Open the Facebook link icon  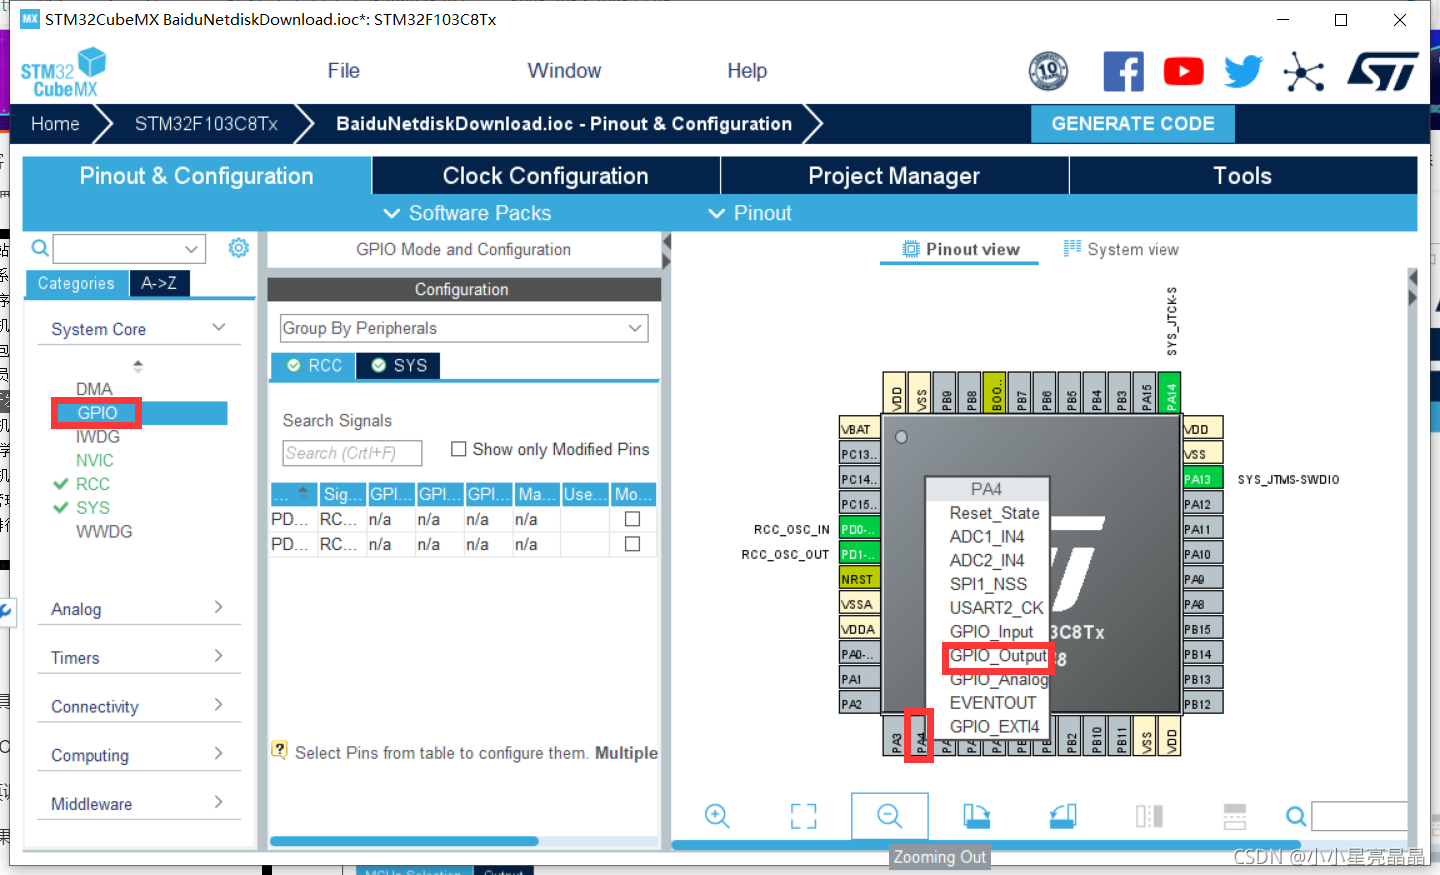(x=1123, y=71)
